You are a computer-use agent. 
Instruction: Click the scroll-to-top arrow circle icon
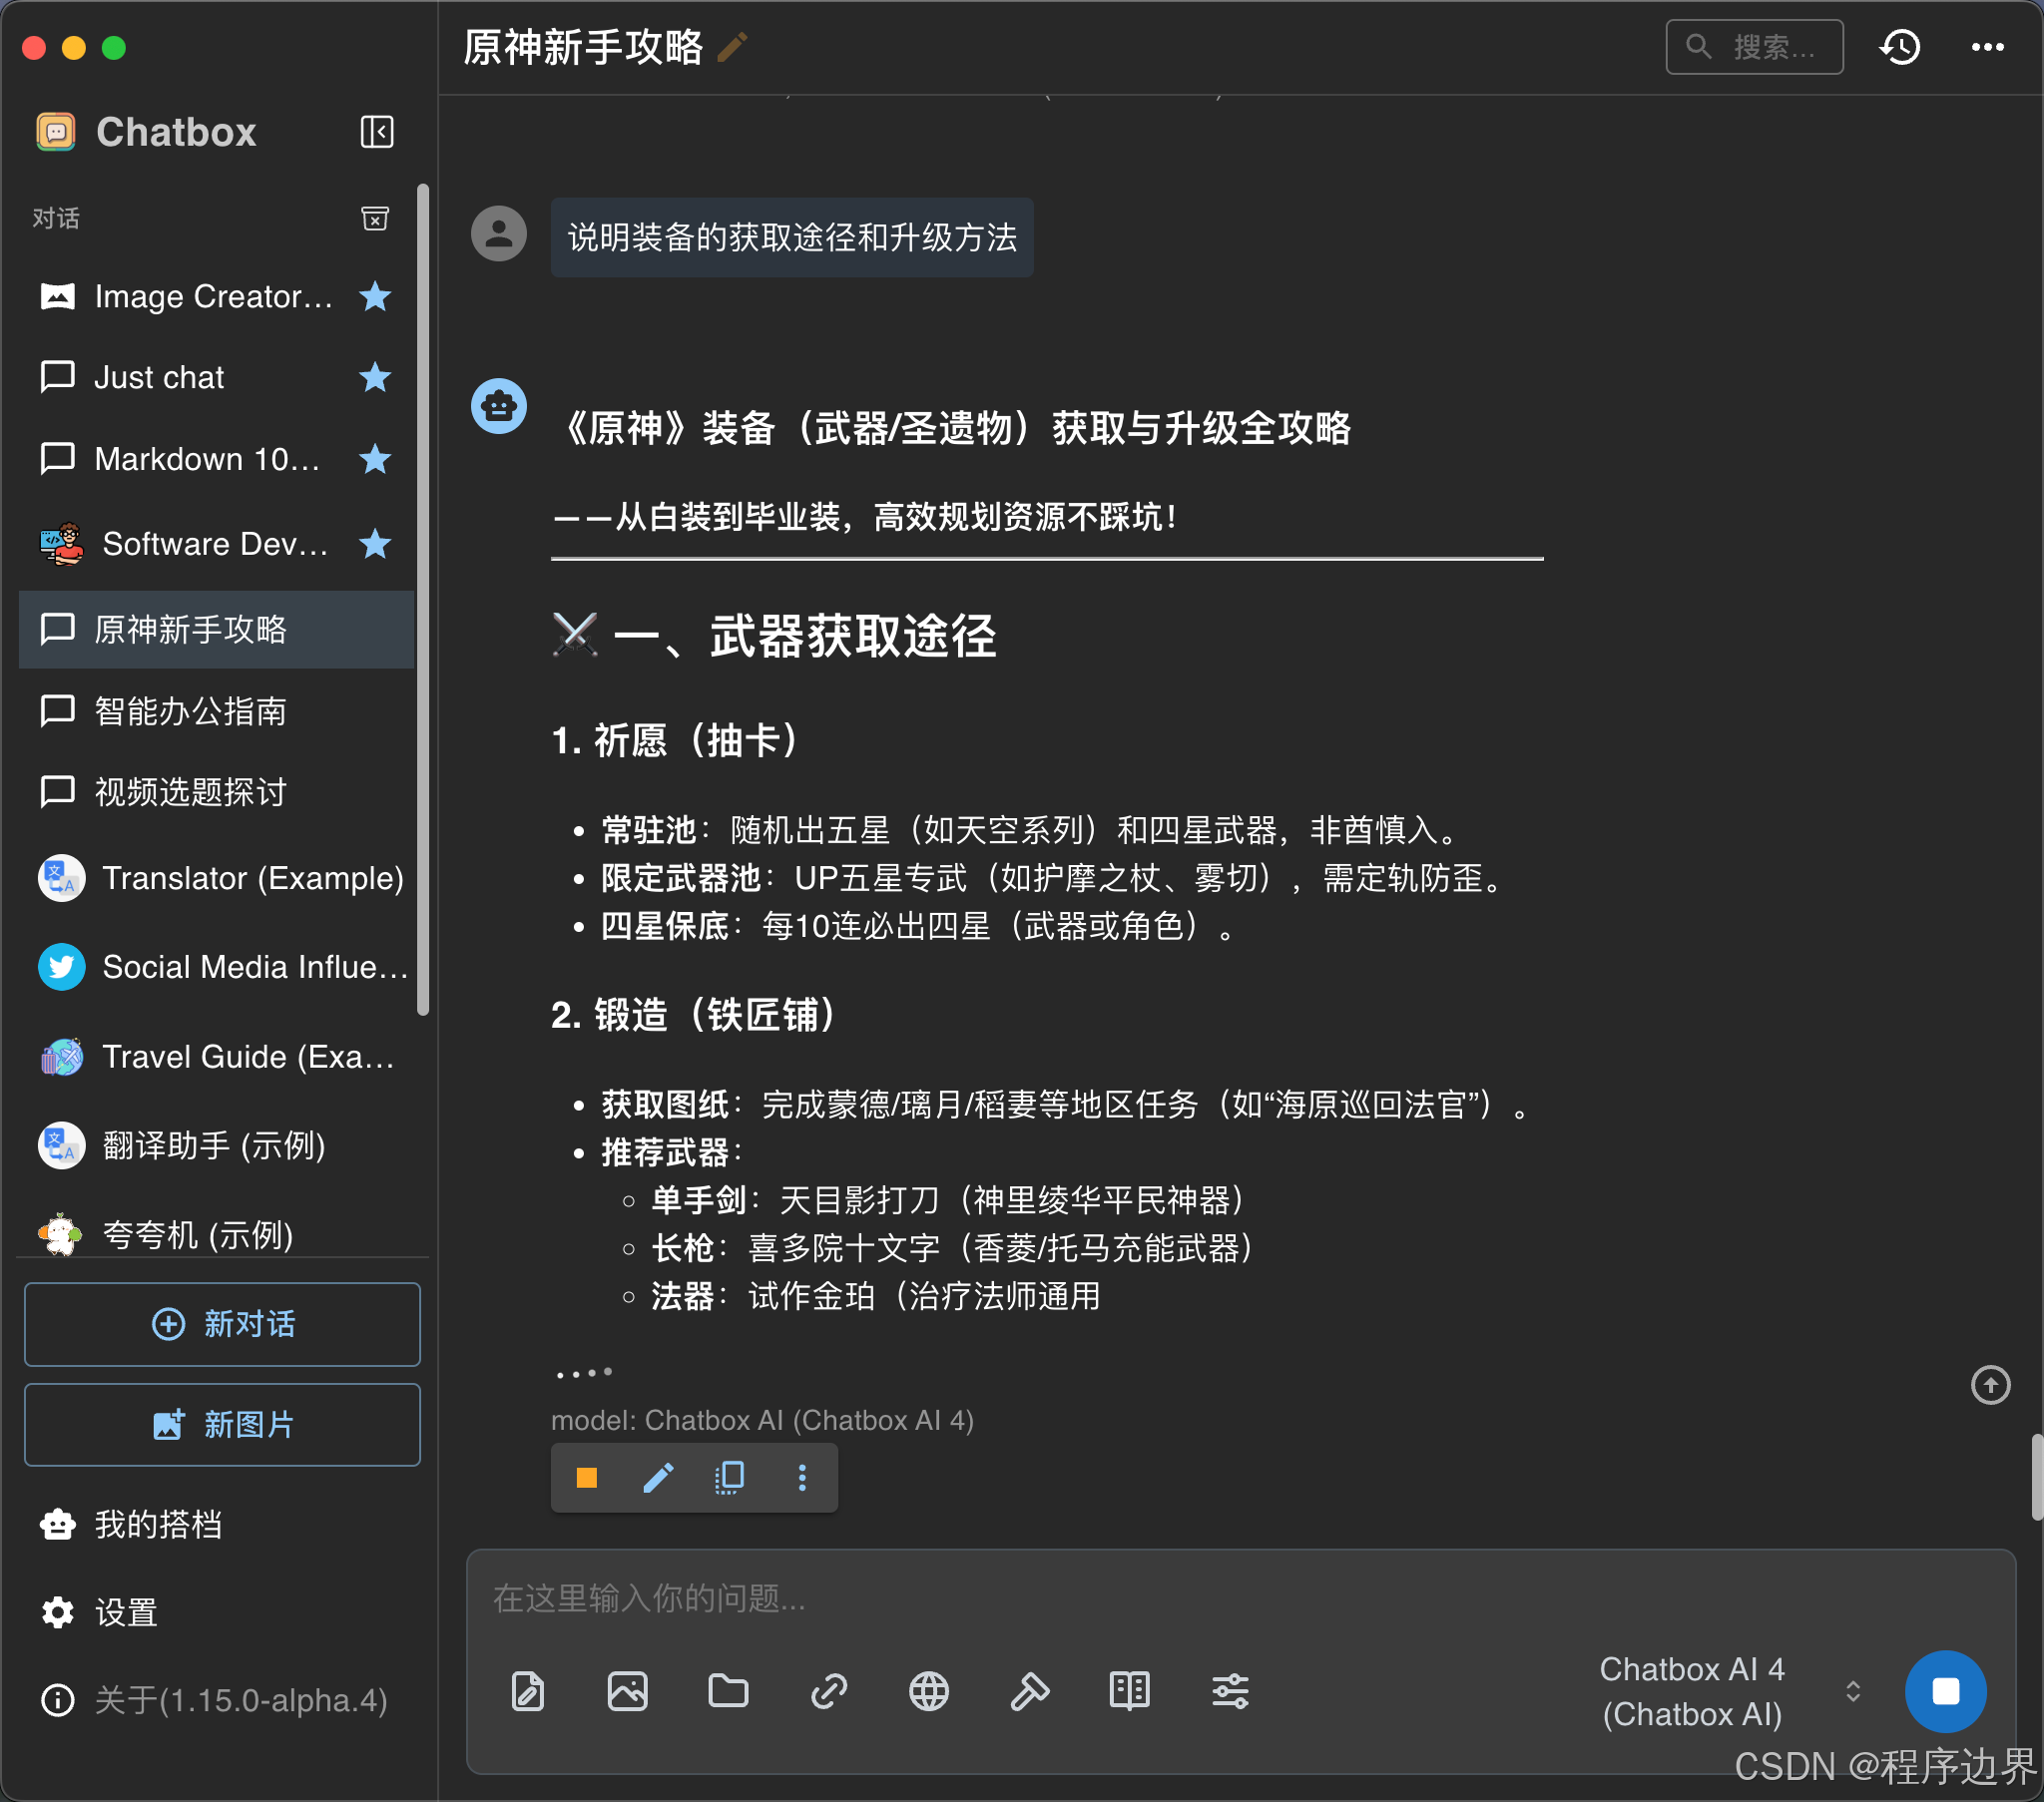coord(1990,1385)
